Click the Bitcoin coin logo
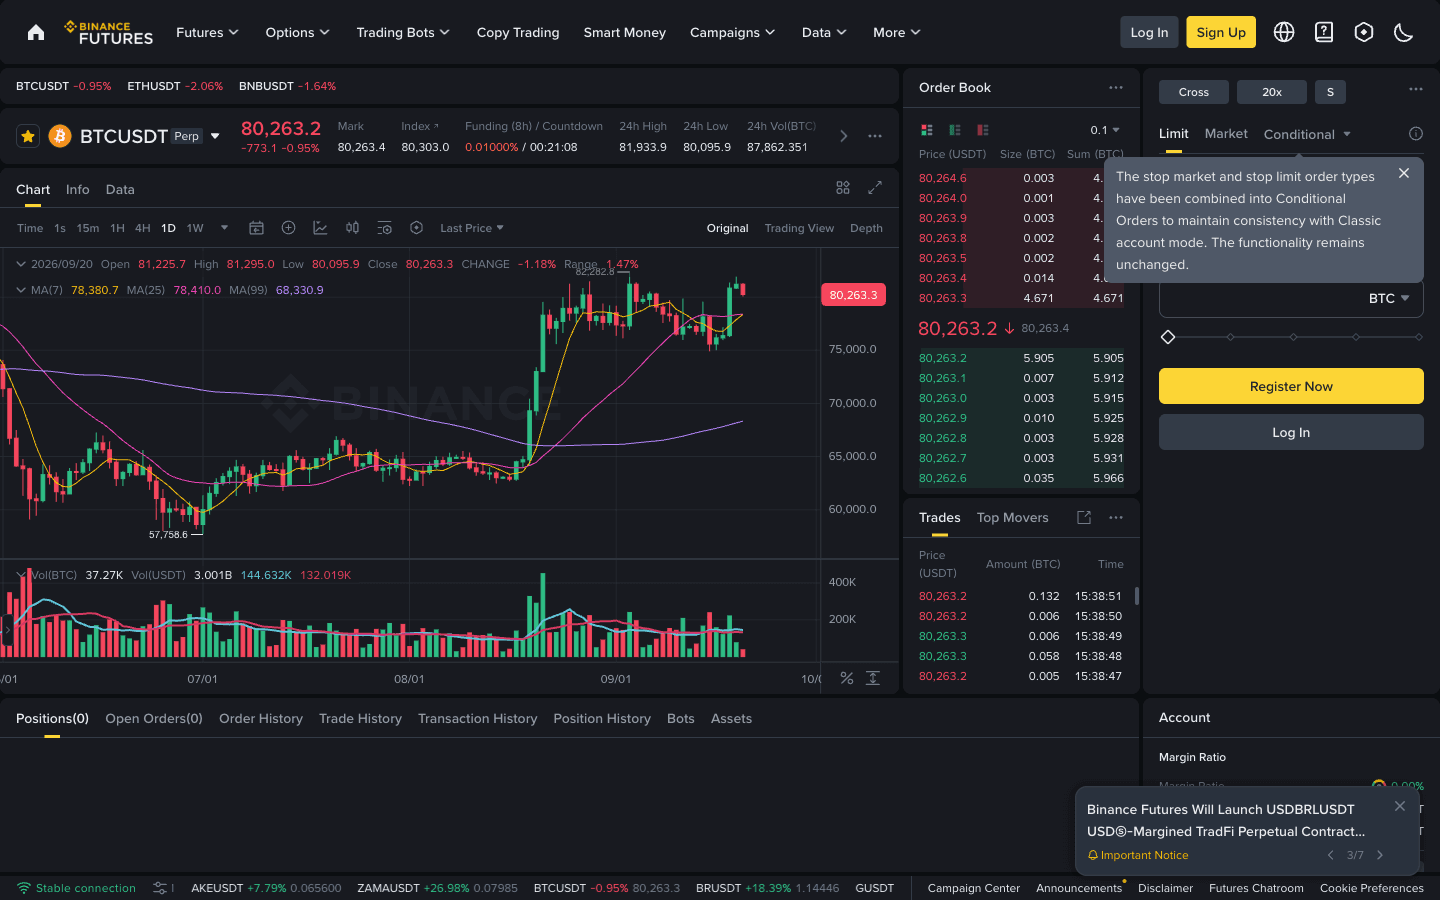 click(60, 136)
